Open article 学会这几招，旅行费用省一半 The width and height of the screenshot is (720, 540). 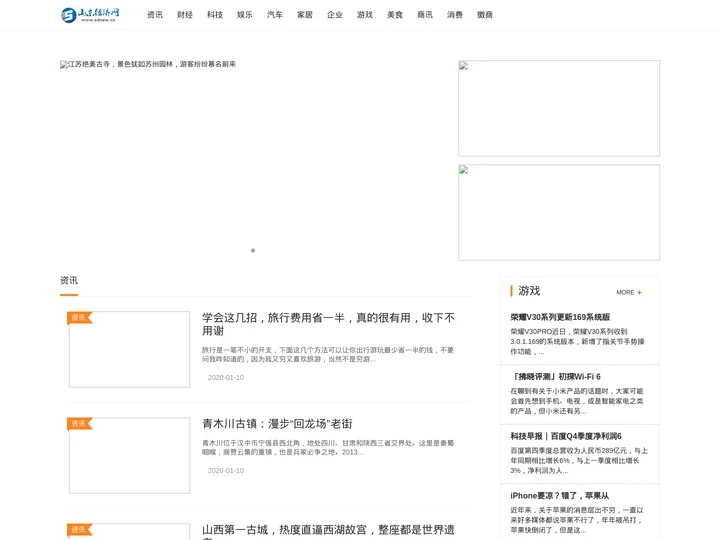tap(328, 324)
